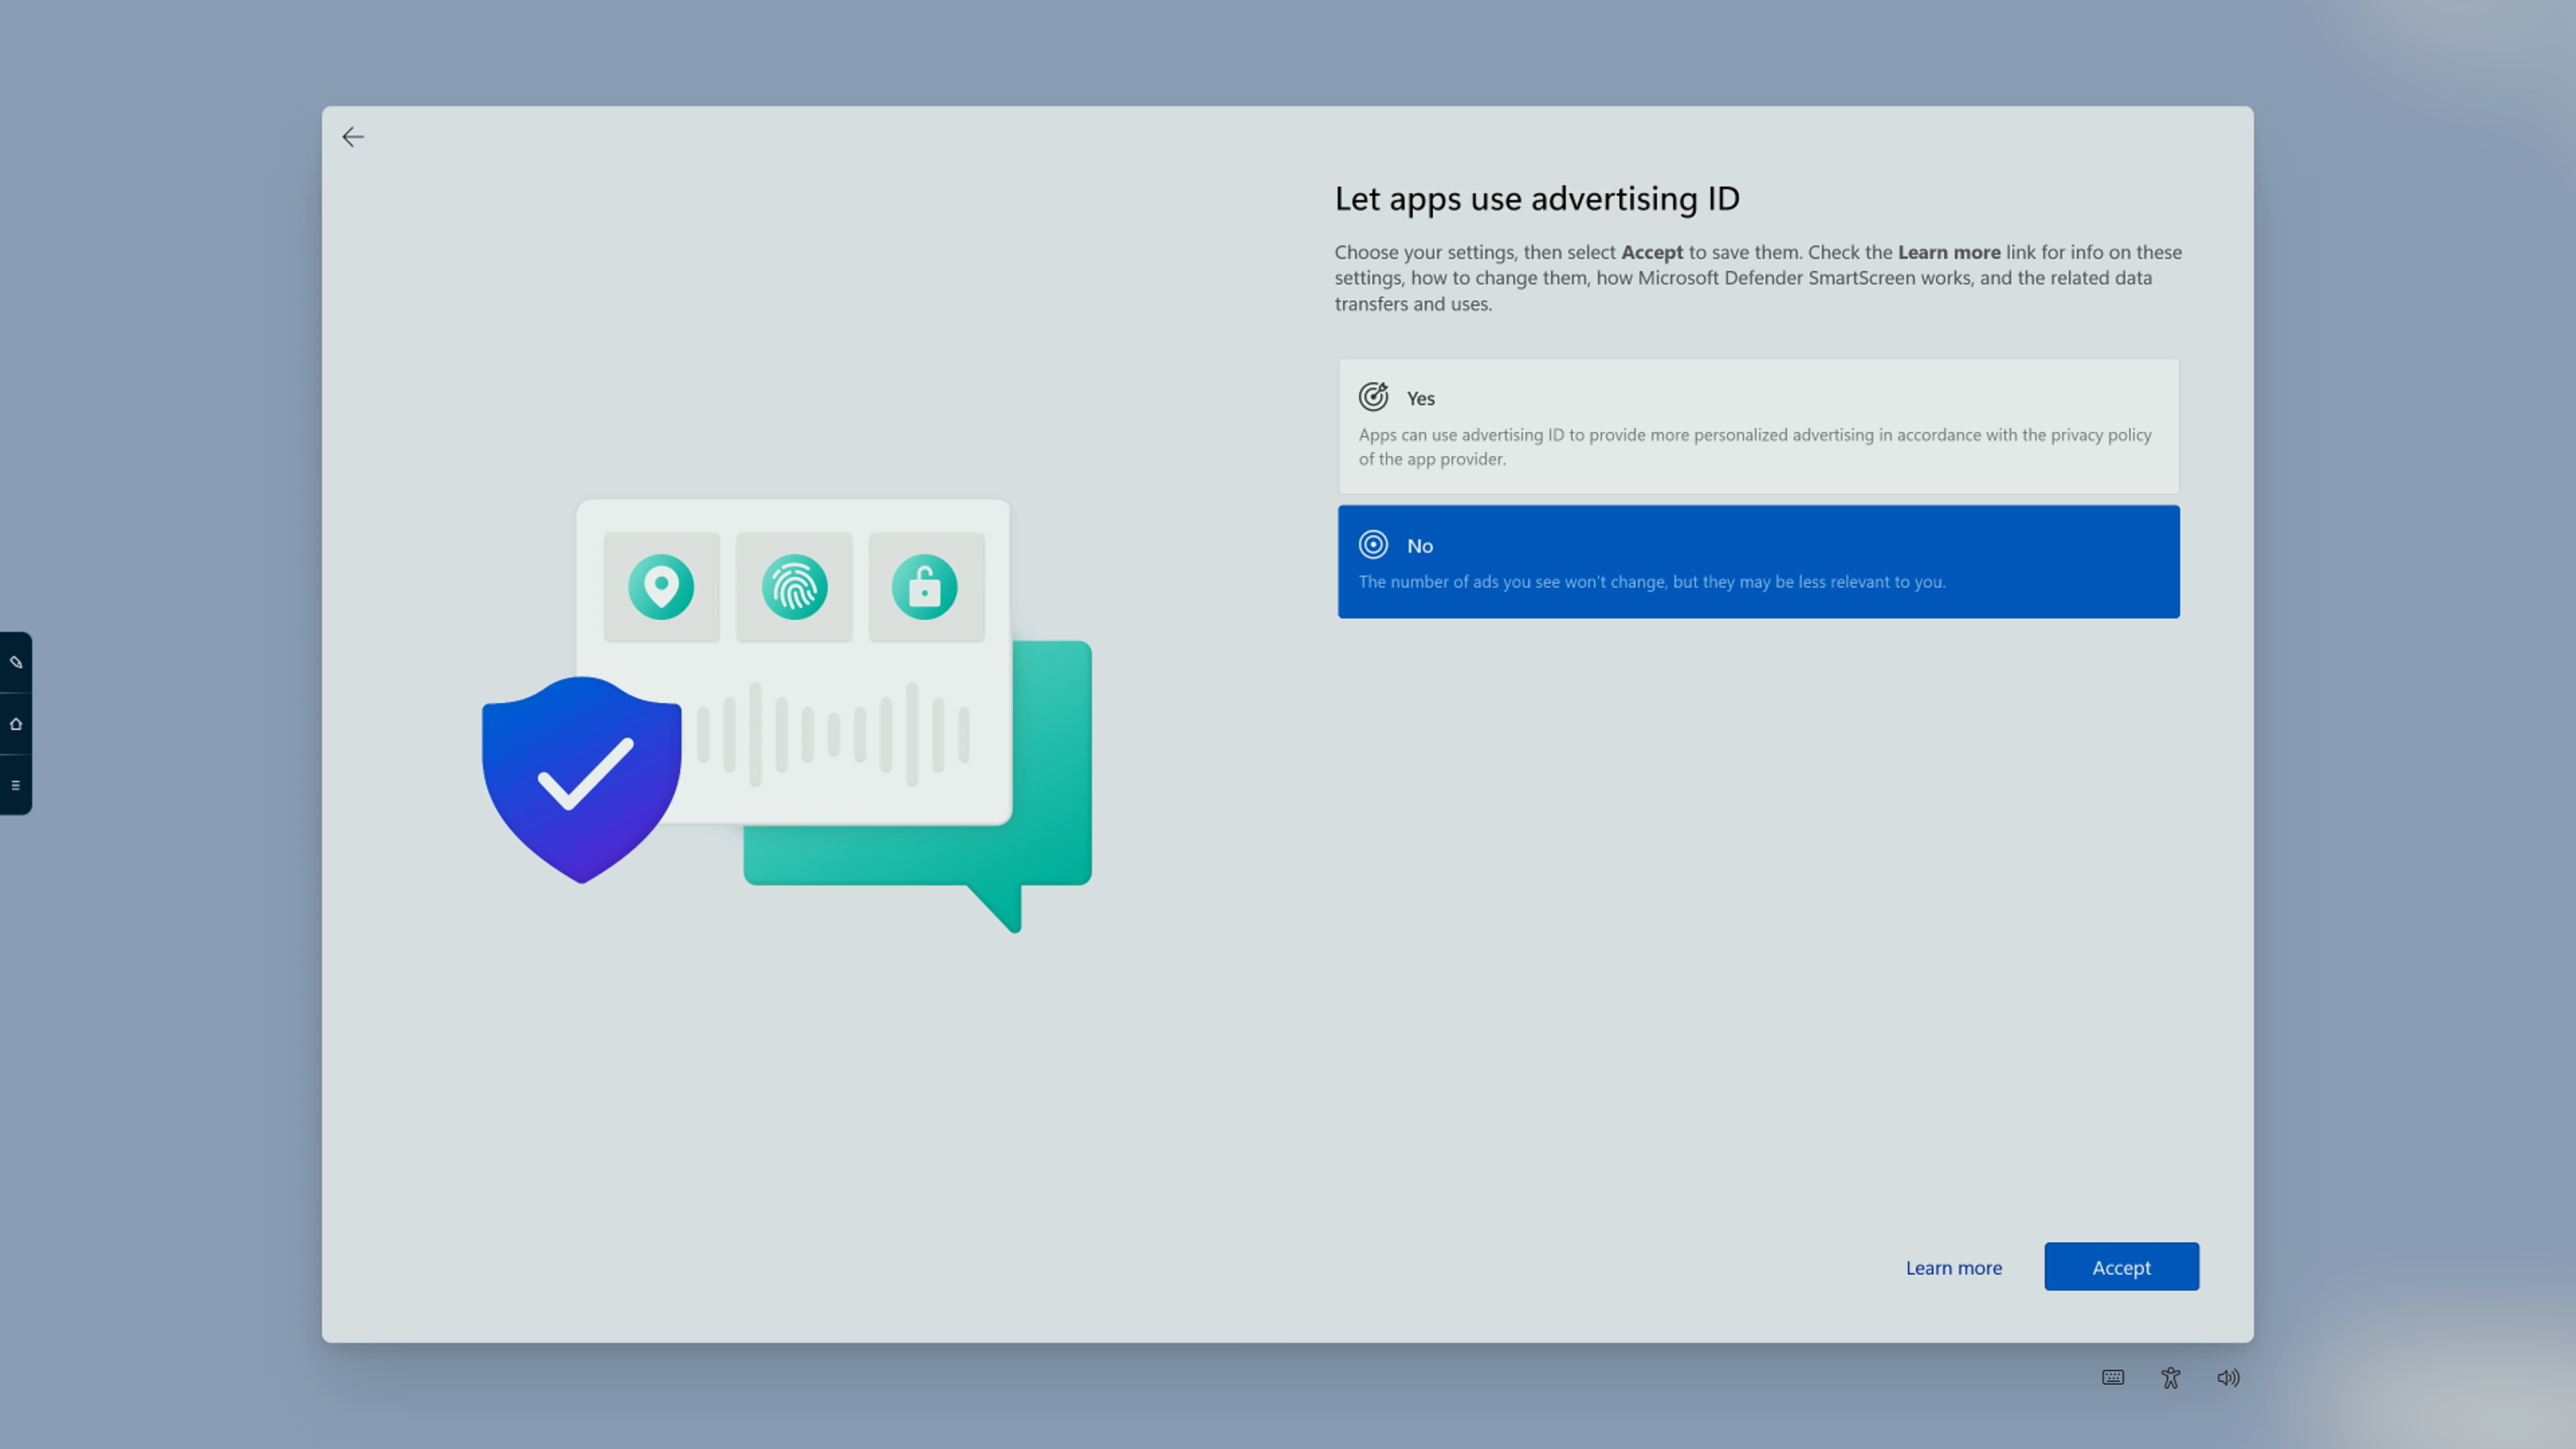Click the location pin illustration icon

(x=661, y=587)
